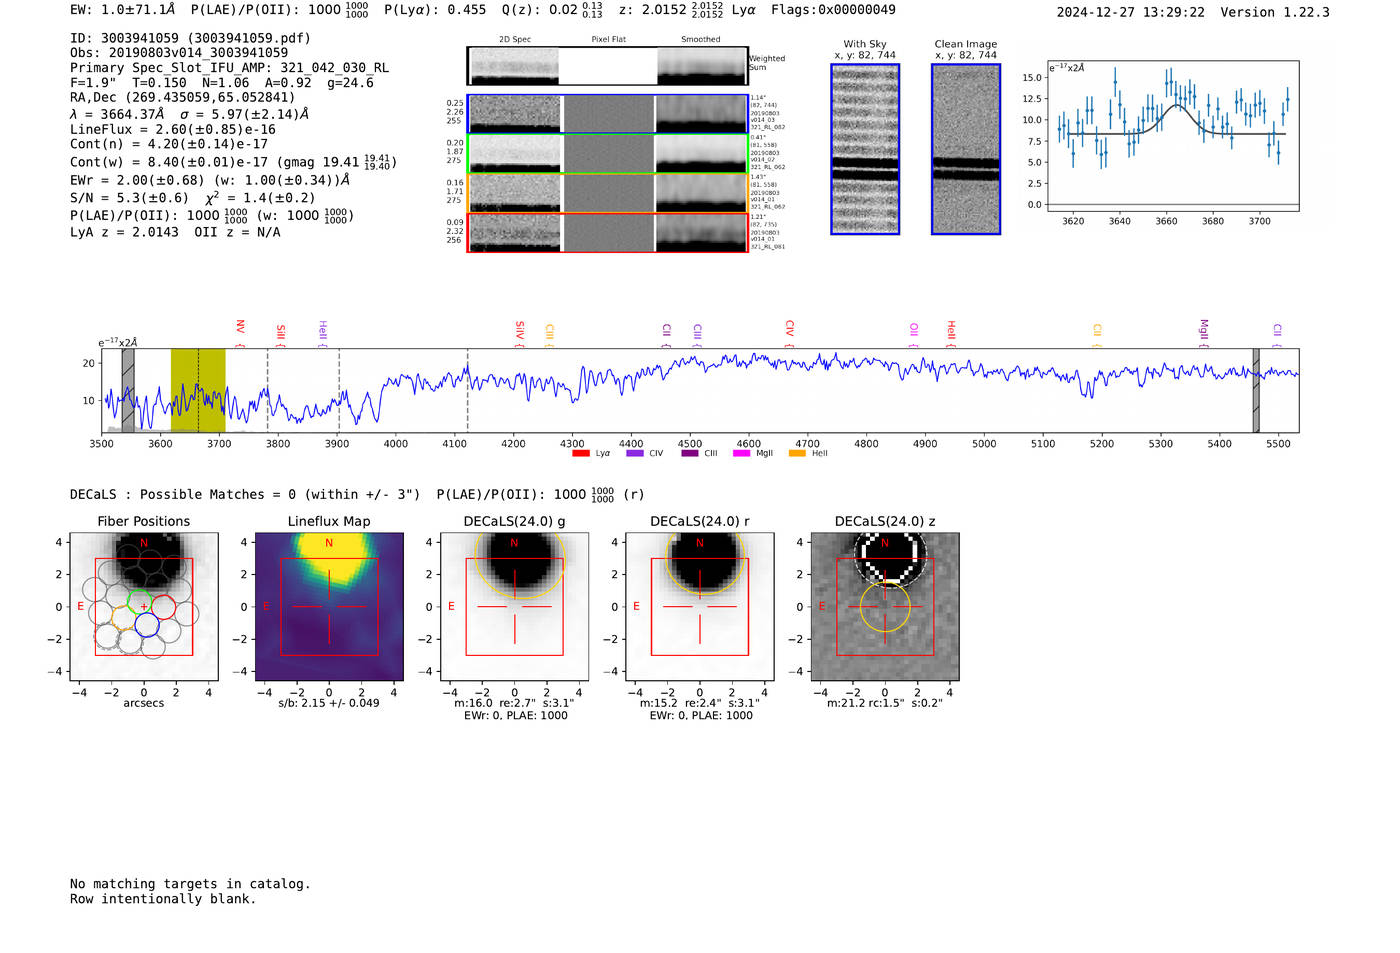Viewport: 1400px width, 953px height.
Task: Click the SiIV line marker label
Action: [x=520, y=332]
